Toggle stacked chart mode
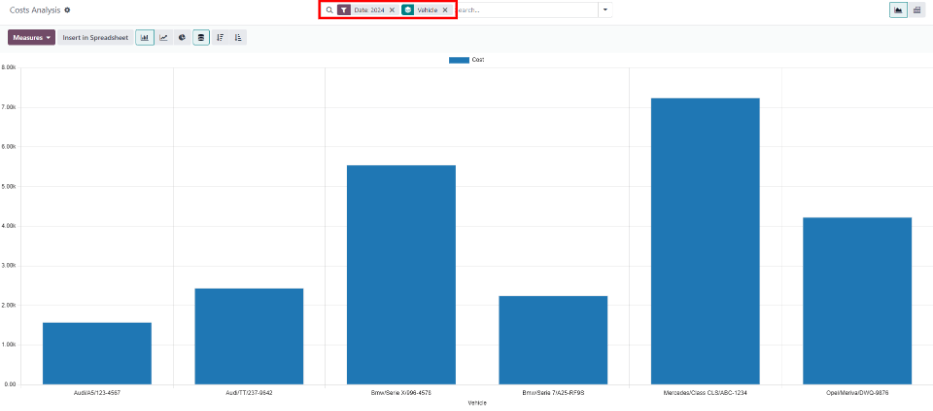The height and width of the screenshot is (411, 933). [x=201, y=38]
